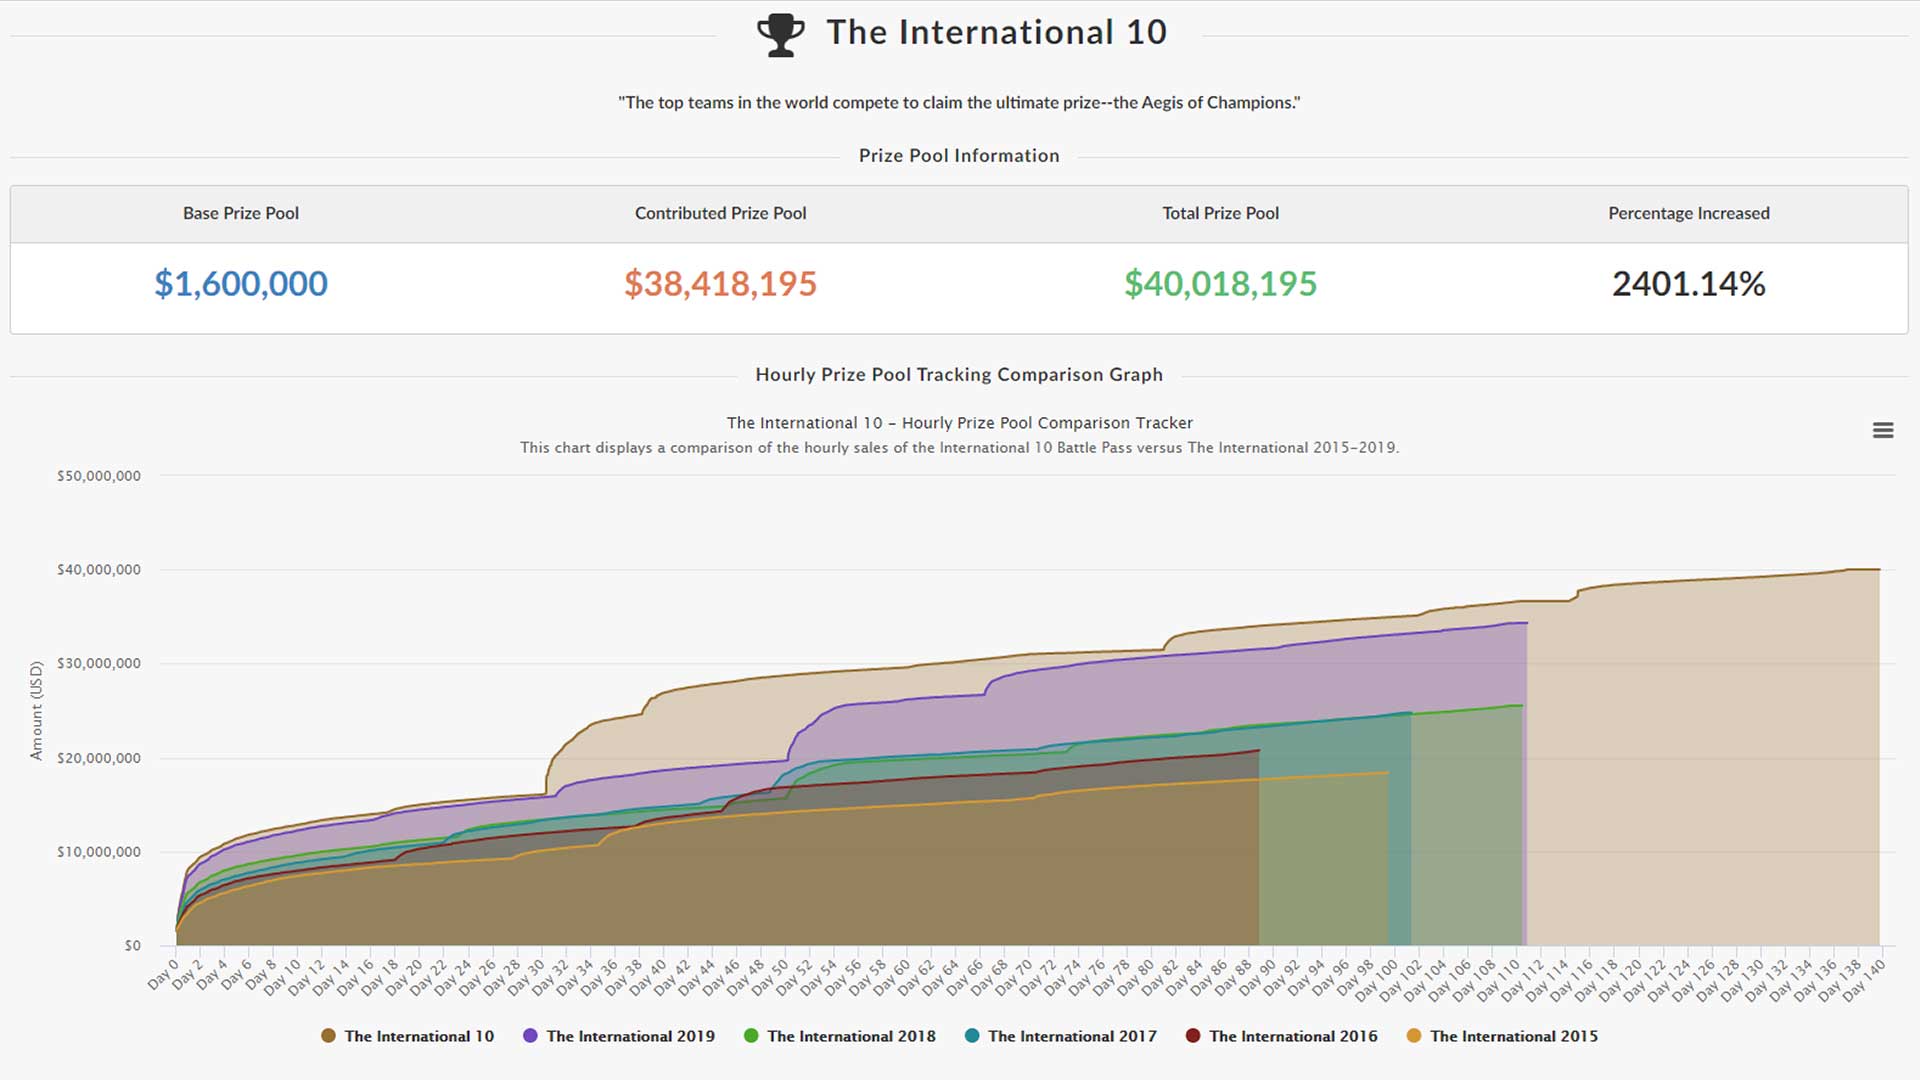Toggle The International 10 legend series
The image size is (1920, 1080).
tap(419, 1036)
